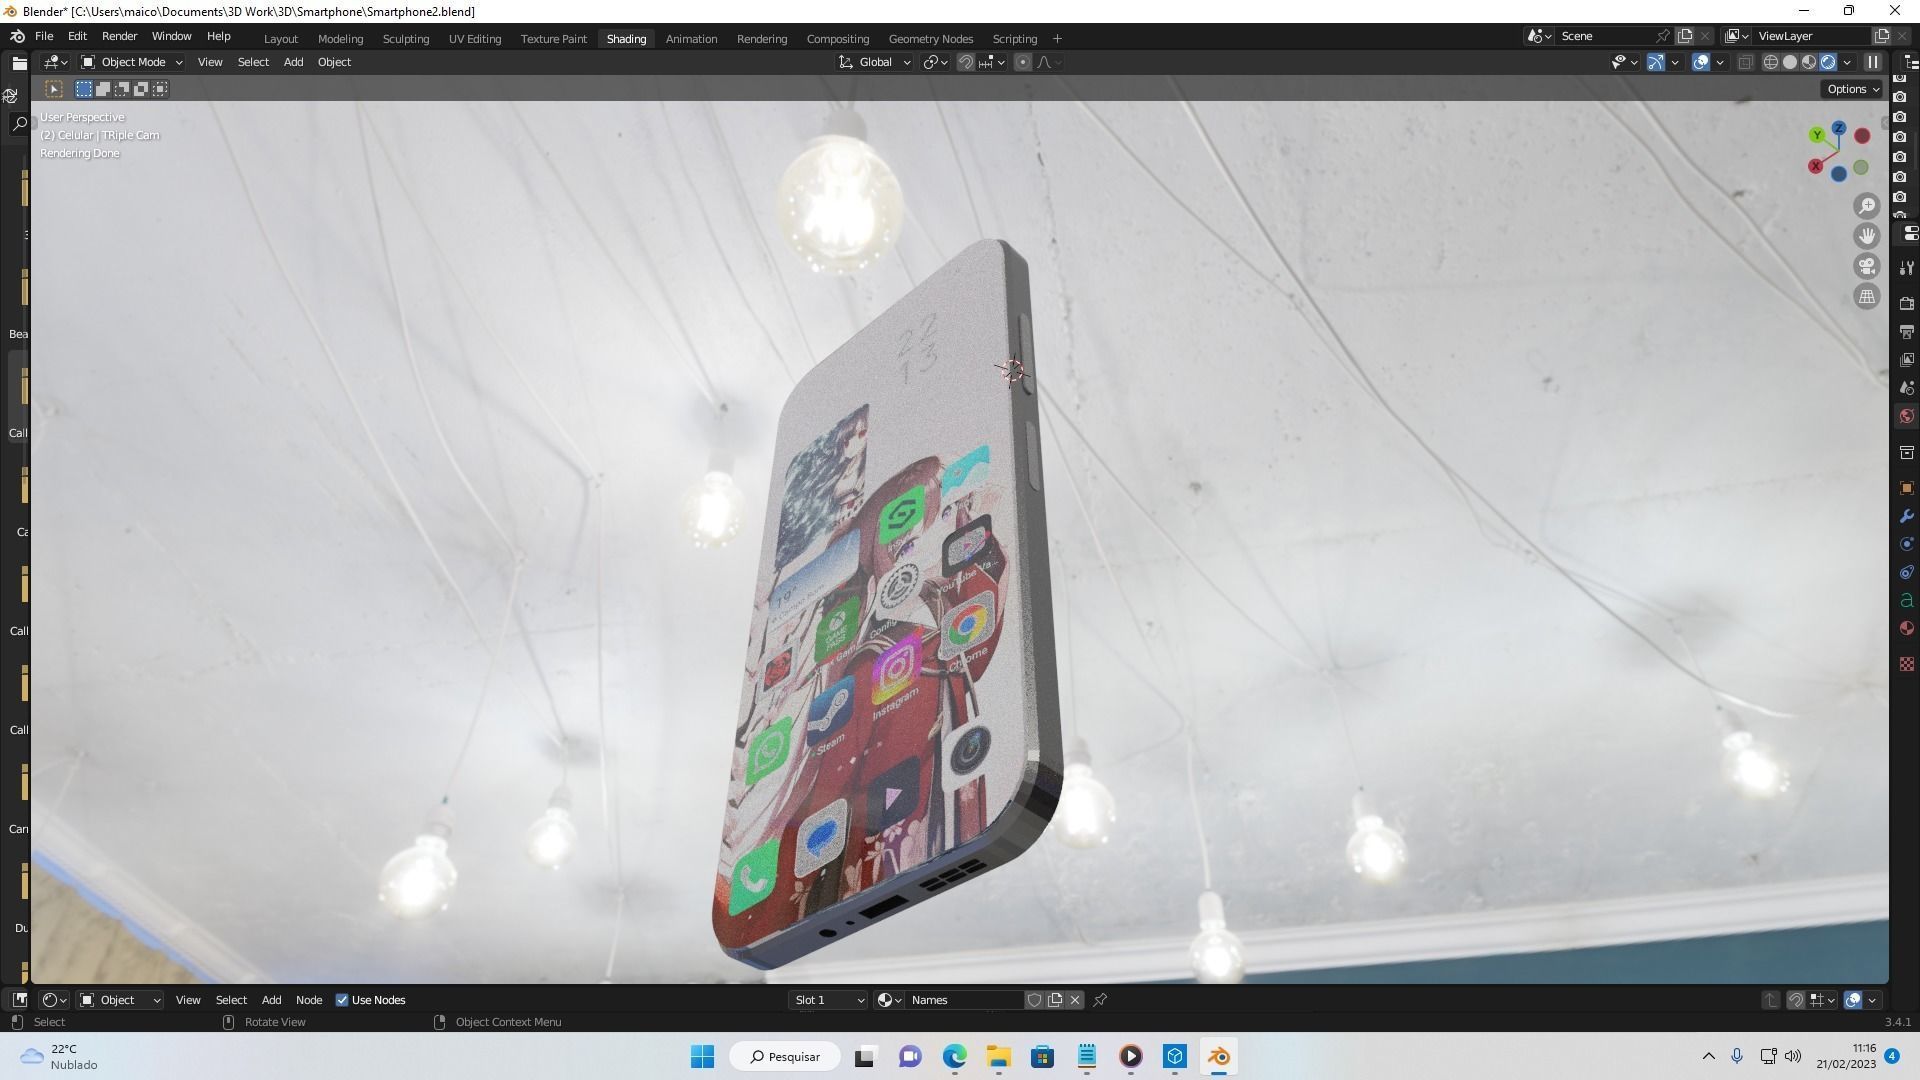Open the World properties tab
Viewport: 1920px width, 1080px height.
(1907, 416)
